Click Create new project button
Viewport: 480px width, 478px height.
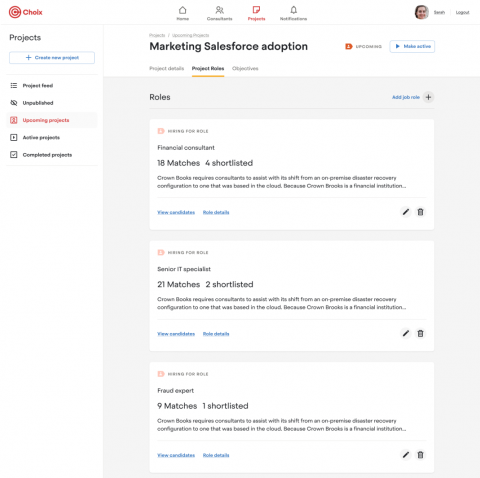click(x=52, y=58)
